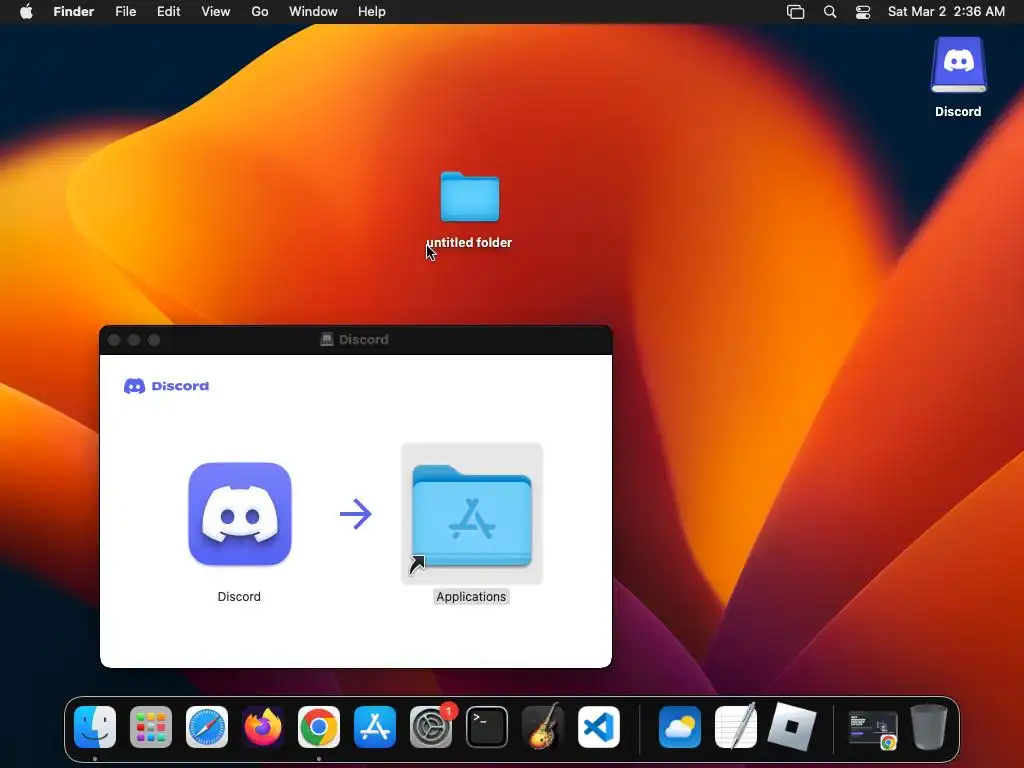
Task: Open Stage Manager from the menu bar
Action: pyautogui.click(x=795, y=12)
